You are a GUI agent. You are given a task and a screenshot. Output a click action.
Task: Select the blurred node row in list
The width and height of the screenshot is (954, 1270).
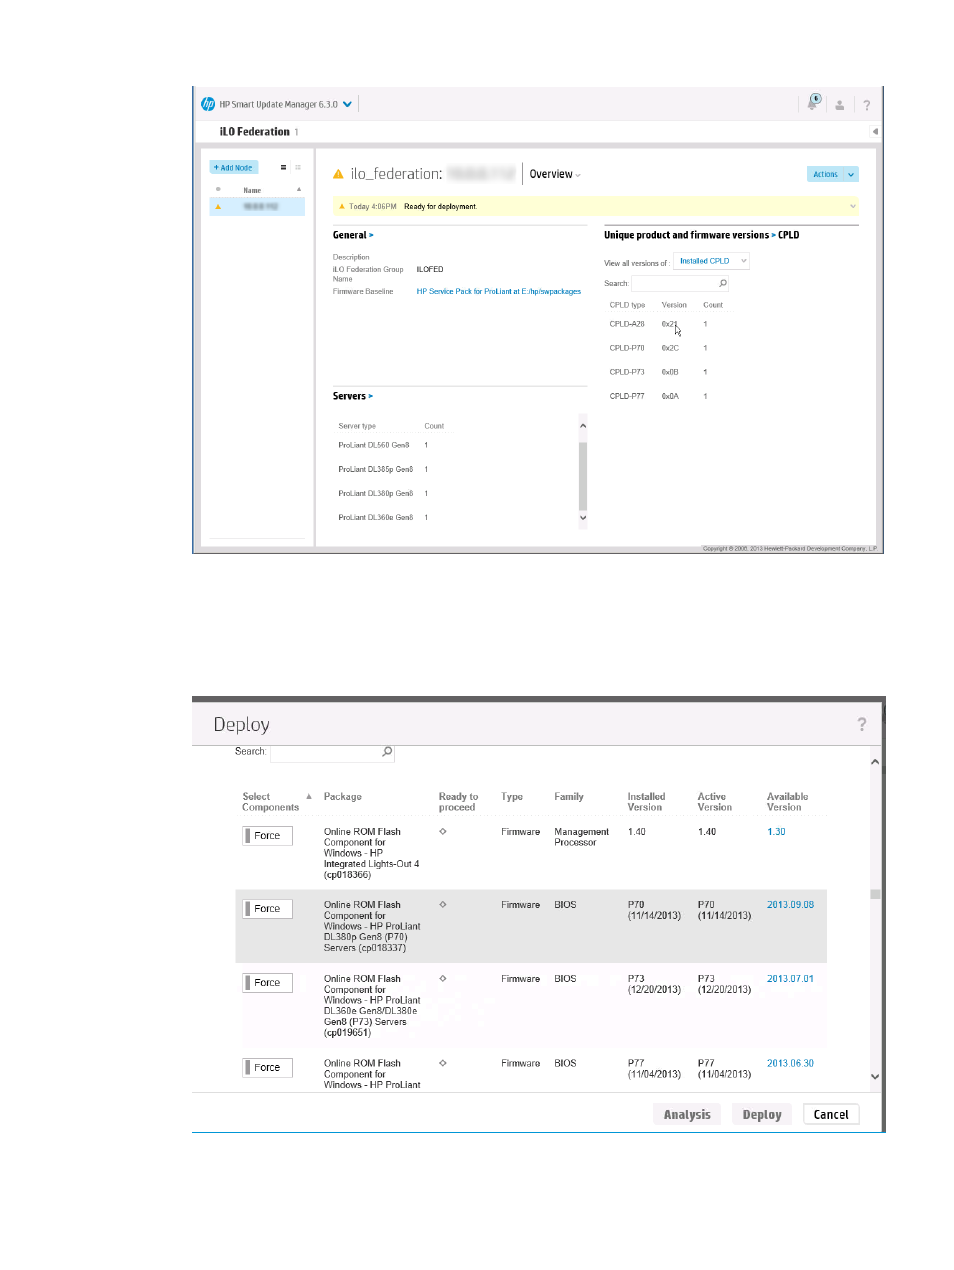click(x=257, y=206)
